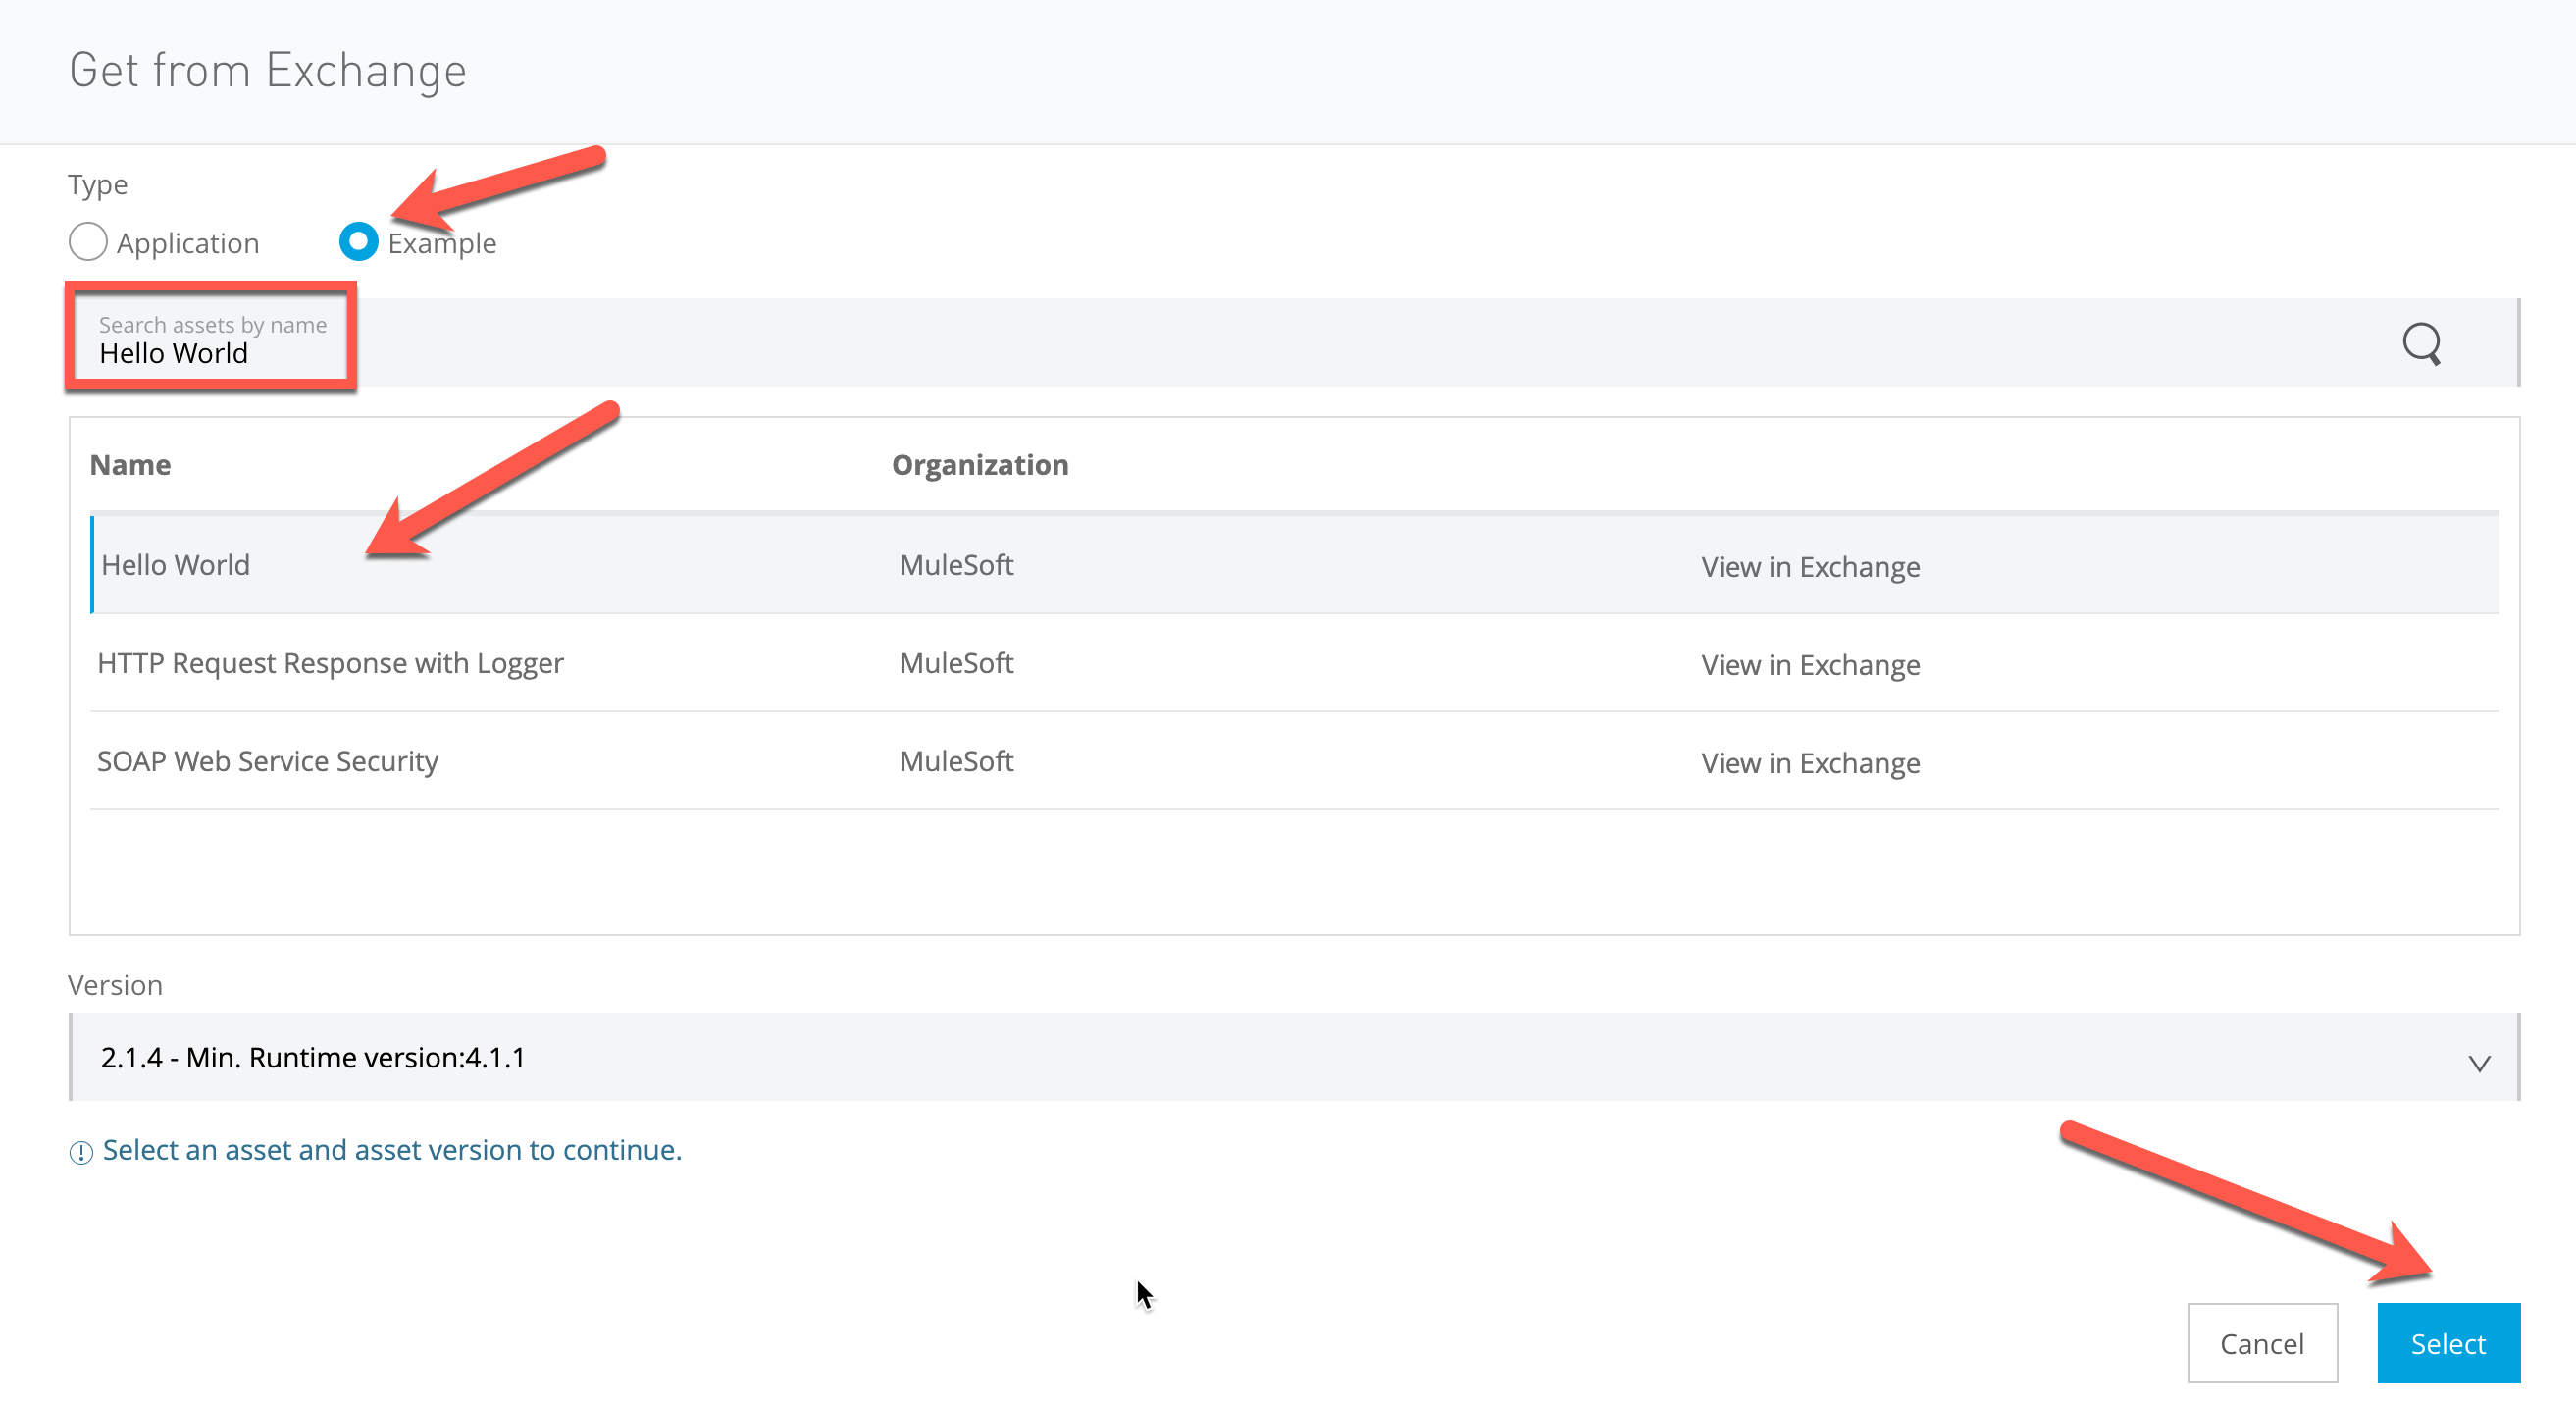
Task: Click the Organization column header
Action: point(980,465)
